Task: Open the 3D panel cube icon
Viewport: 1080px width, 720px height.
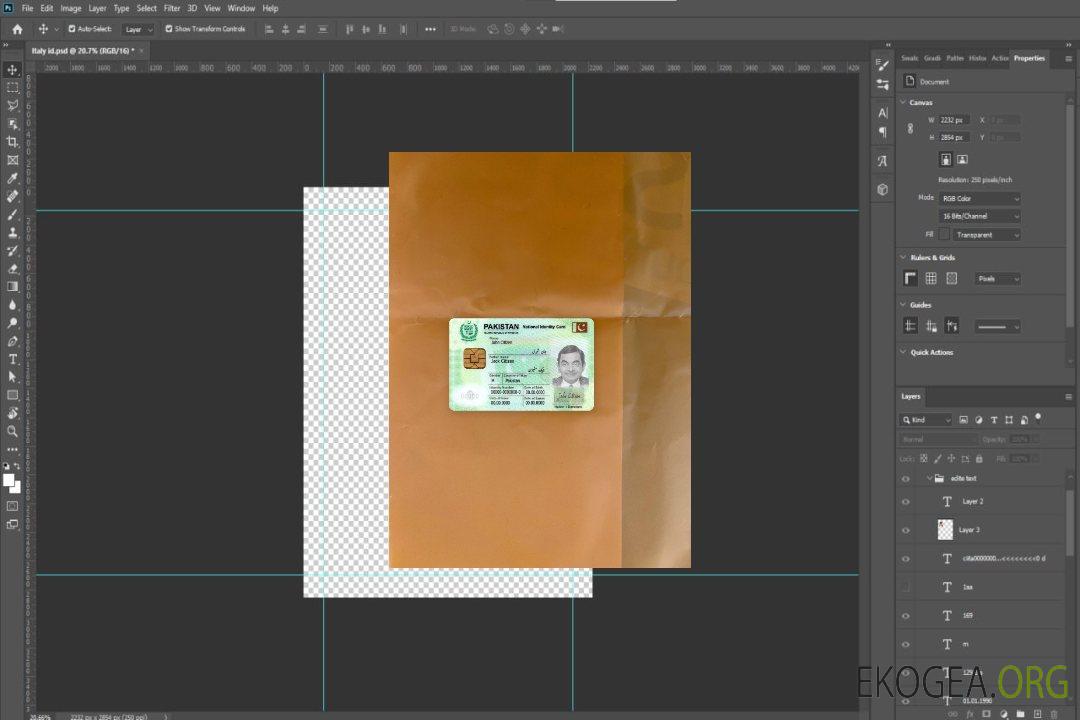Action: tap(882, 188)
